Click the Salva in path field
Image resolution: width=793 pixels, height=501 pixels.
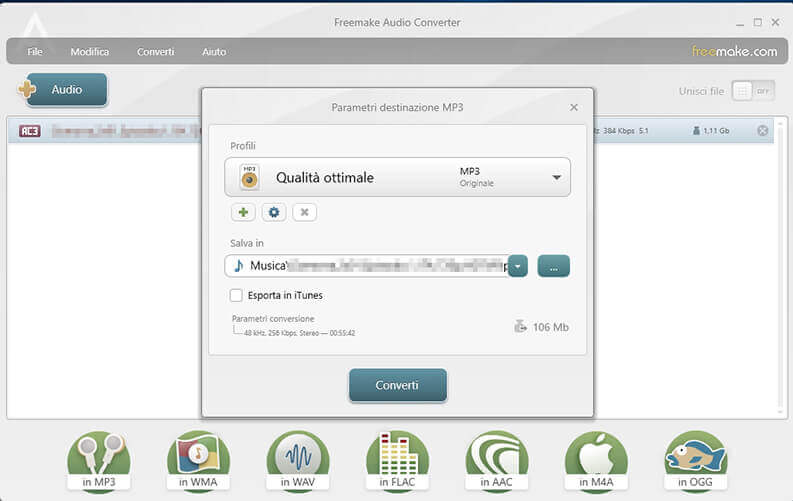click(x=367, y=266)
